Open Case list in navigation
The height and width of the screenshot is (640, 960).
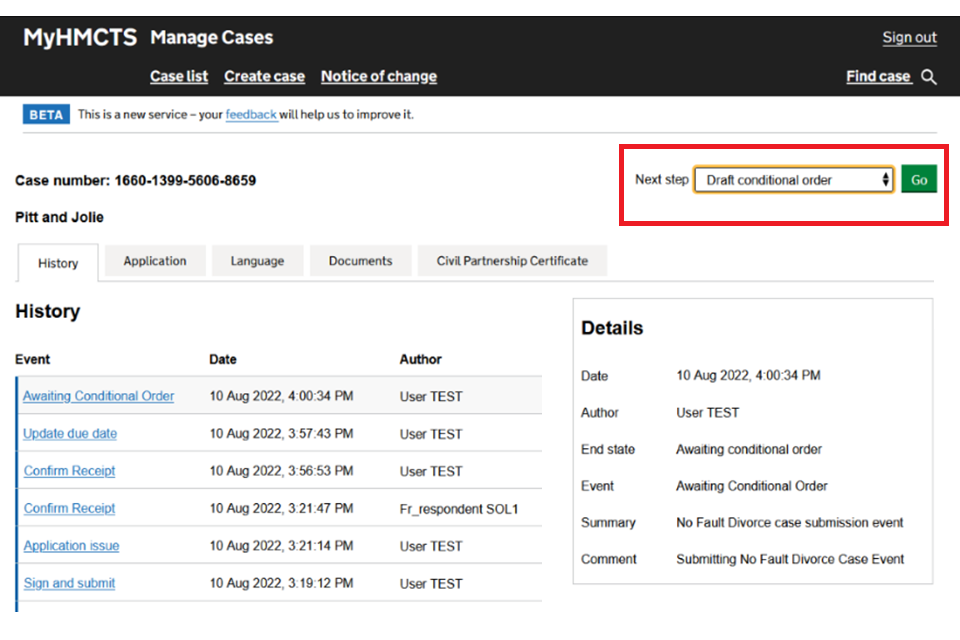click(x=179, y=76)
